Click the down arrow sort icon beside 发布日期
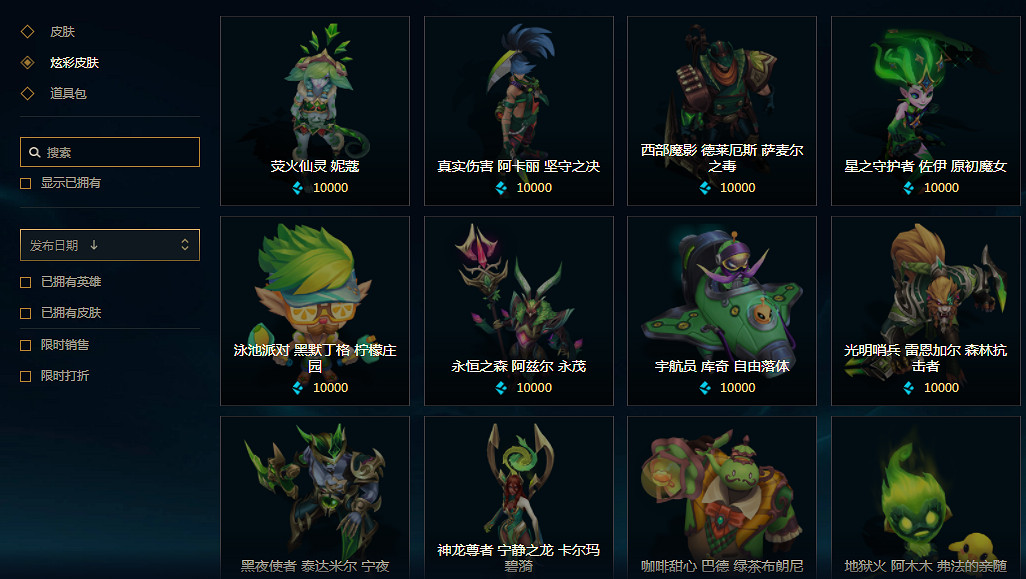This screenshot has width=1026, height=579. (x=94, y=245)
